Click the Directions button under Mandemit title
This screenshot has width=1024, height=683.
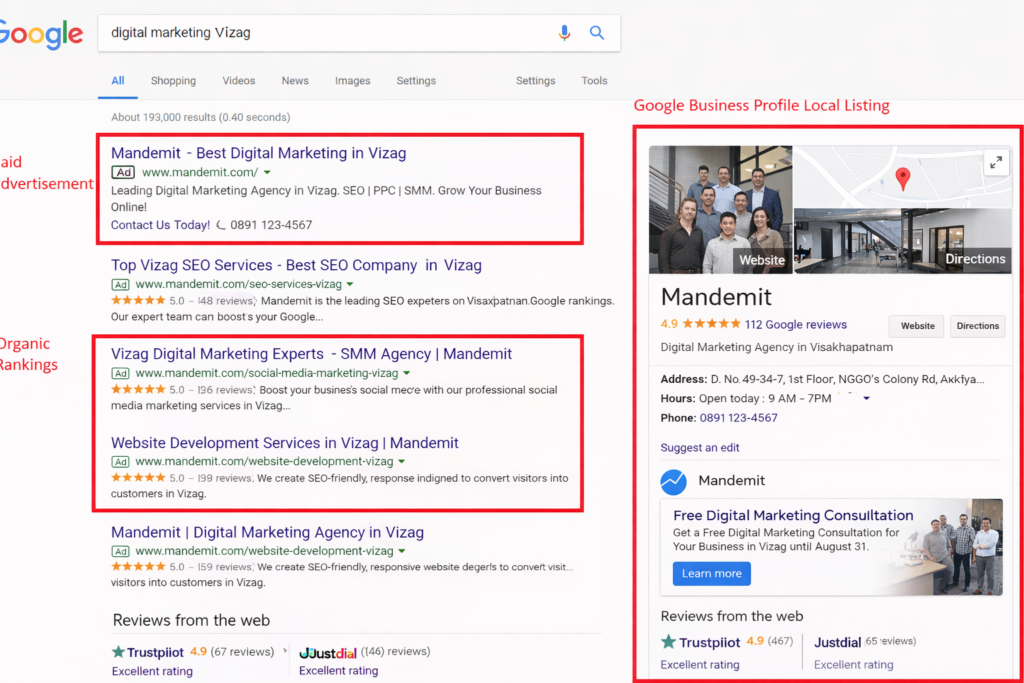coord(977,326)
